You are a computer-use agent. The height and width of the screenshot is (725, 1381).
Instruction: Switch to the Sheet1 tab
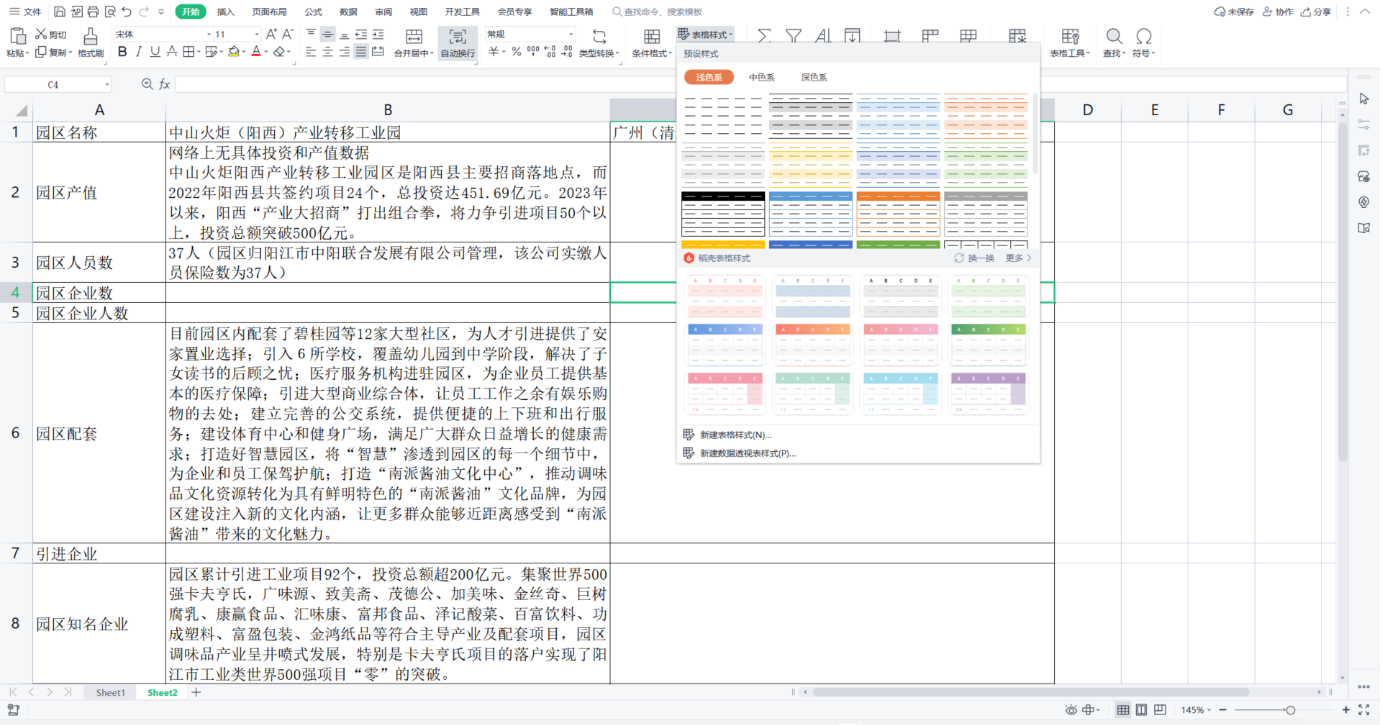point(110,692)
